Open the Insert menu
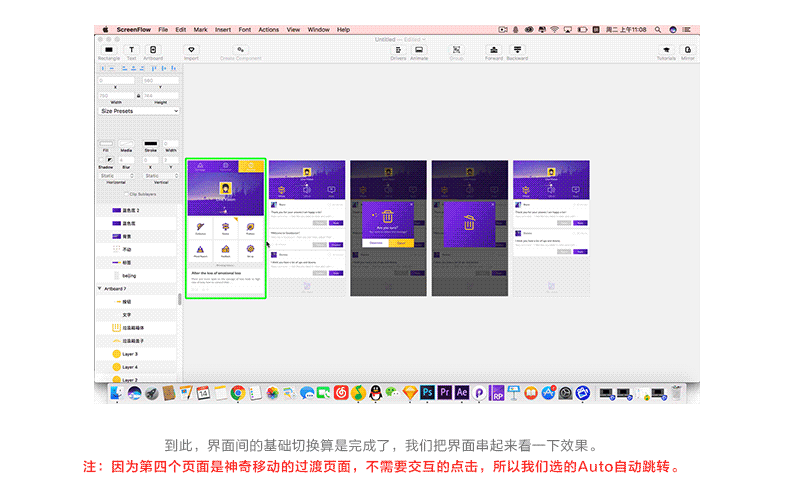This screenshot has width=800, height=499. [x=222, y=30]
